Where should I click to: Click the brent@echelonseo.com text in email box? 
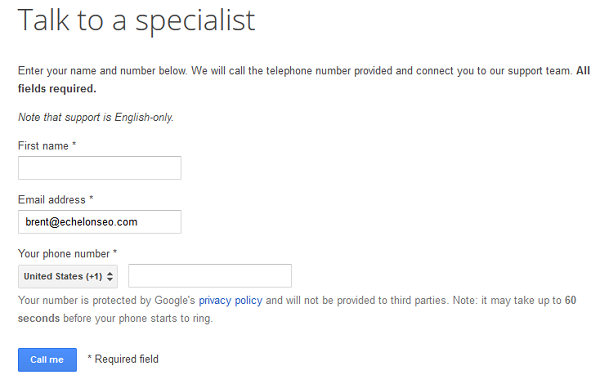tap(81, 222)
